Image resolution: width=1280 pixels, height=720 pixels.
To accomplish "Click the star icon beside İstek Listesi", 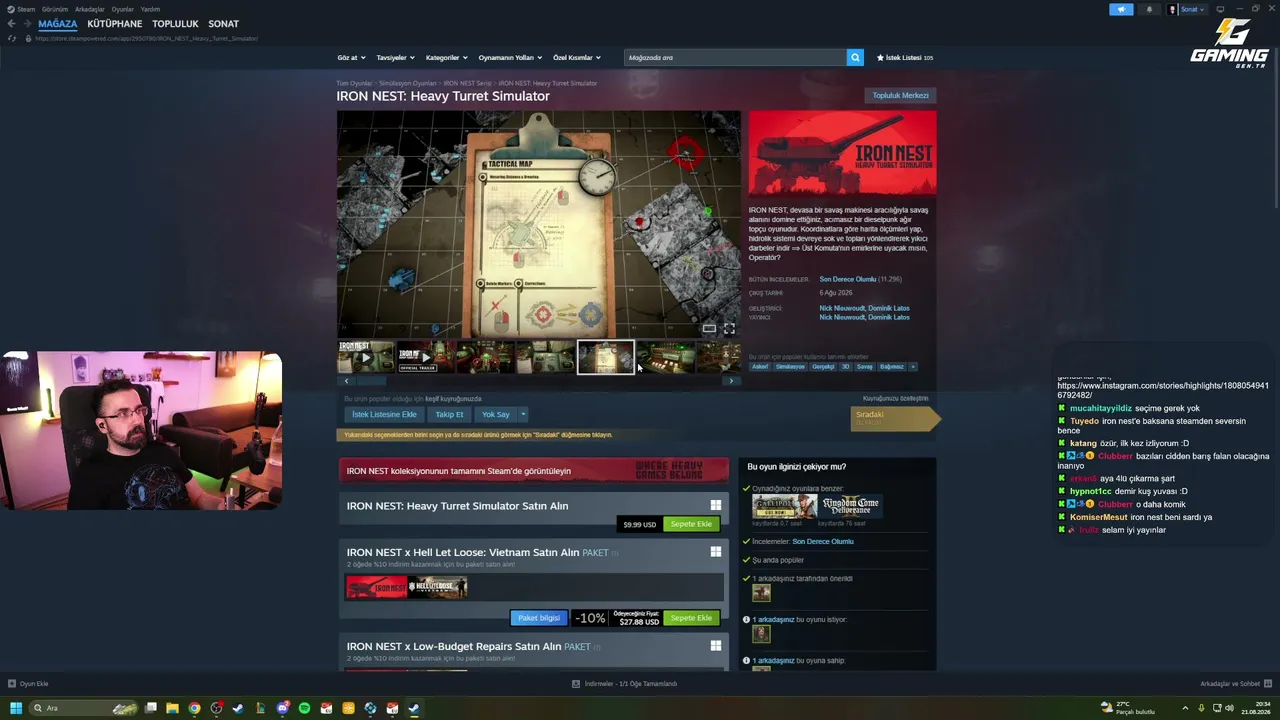I will point(880,57).
